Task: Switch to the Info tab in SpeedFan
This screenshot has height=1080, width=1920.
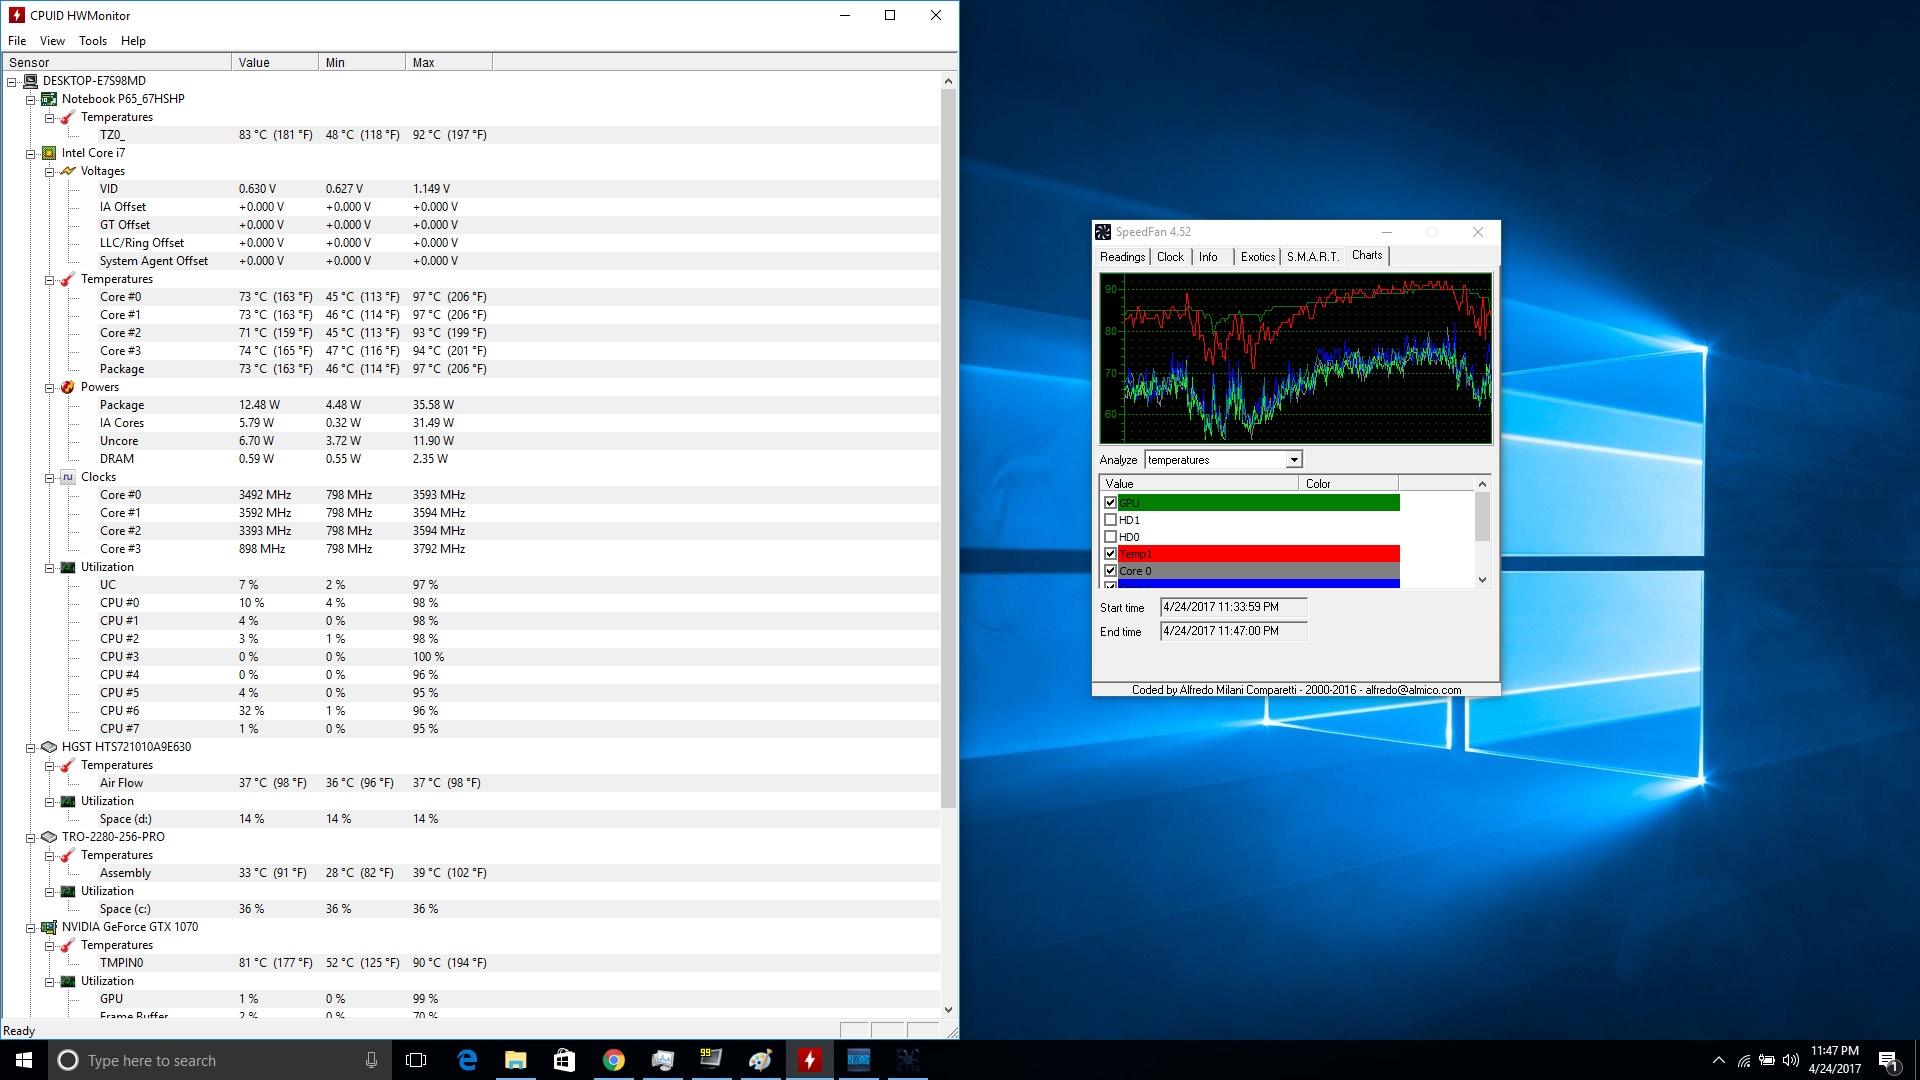Action: pyautogui.click(x=1208, y=257)
